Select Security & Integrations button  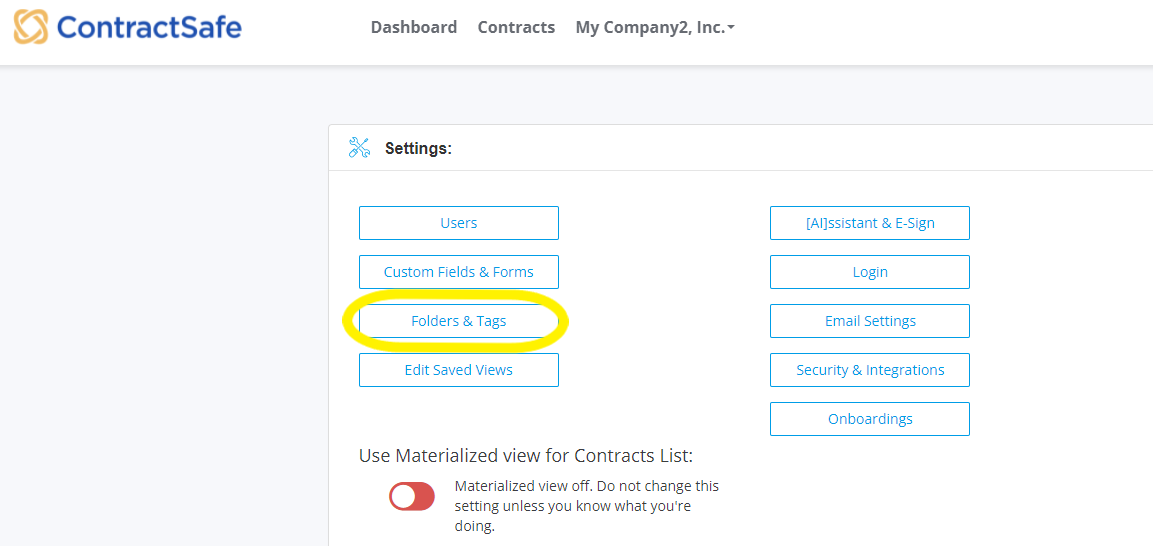click(870, 370)
